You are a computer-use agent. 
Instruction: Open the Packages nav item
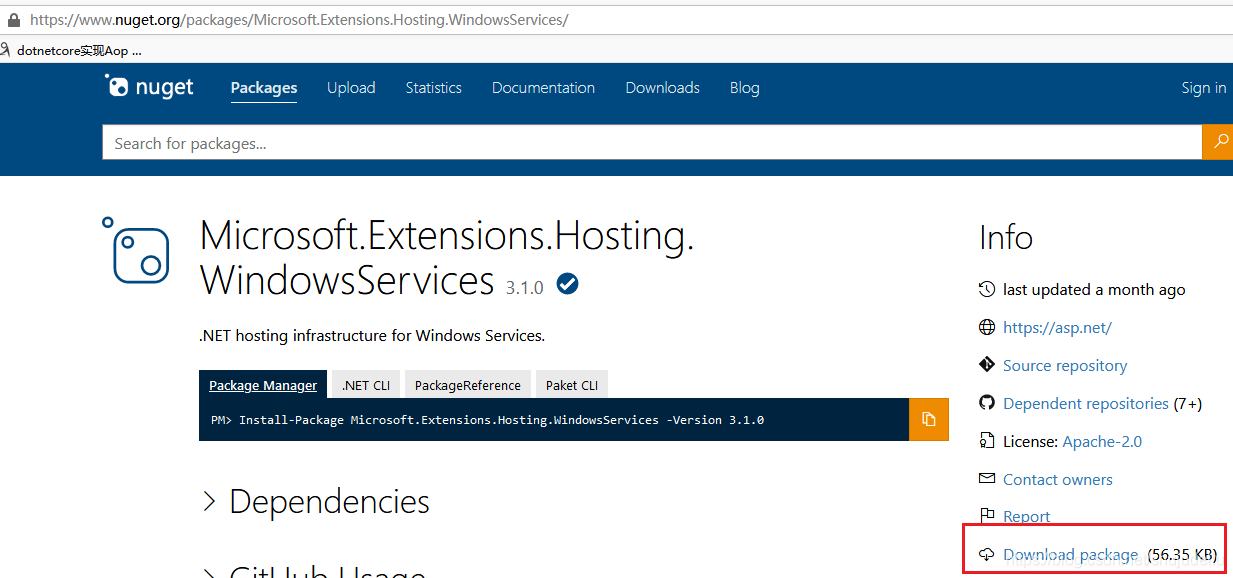pyautogui.click(x=264, y=88)
